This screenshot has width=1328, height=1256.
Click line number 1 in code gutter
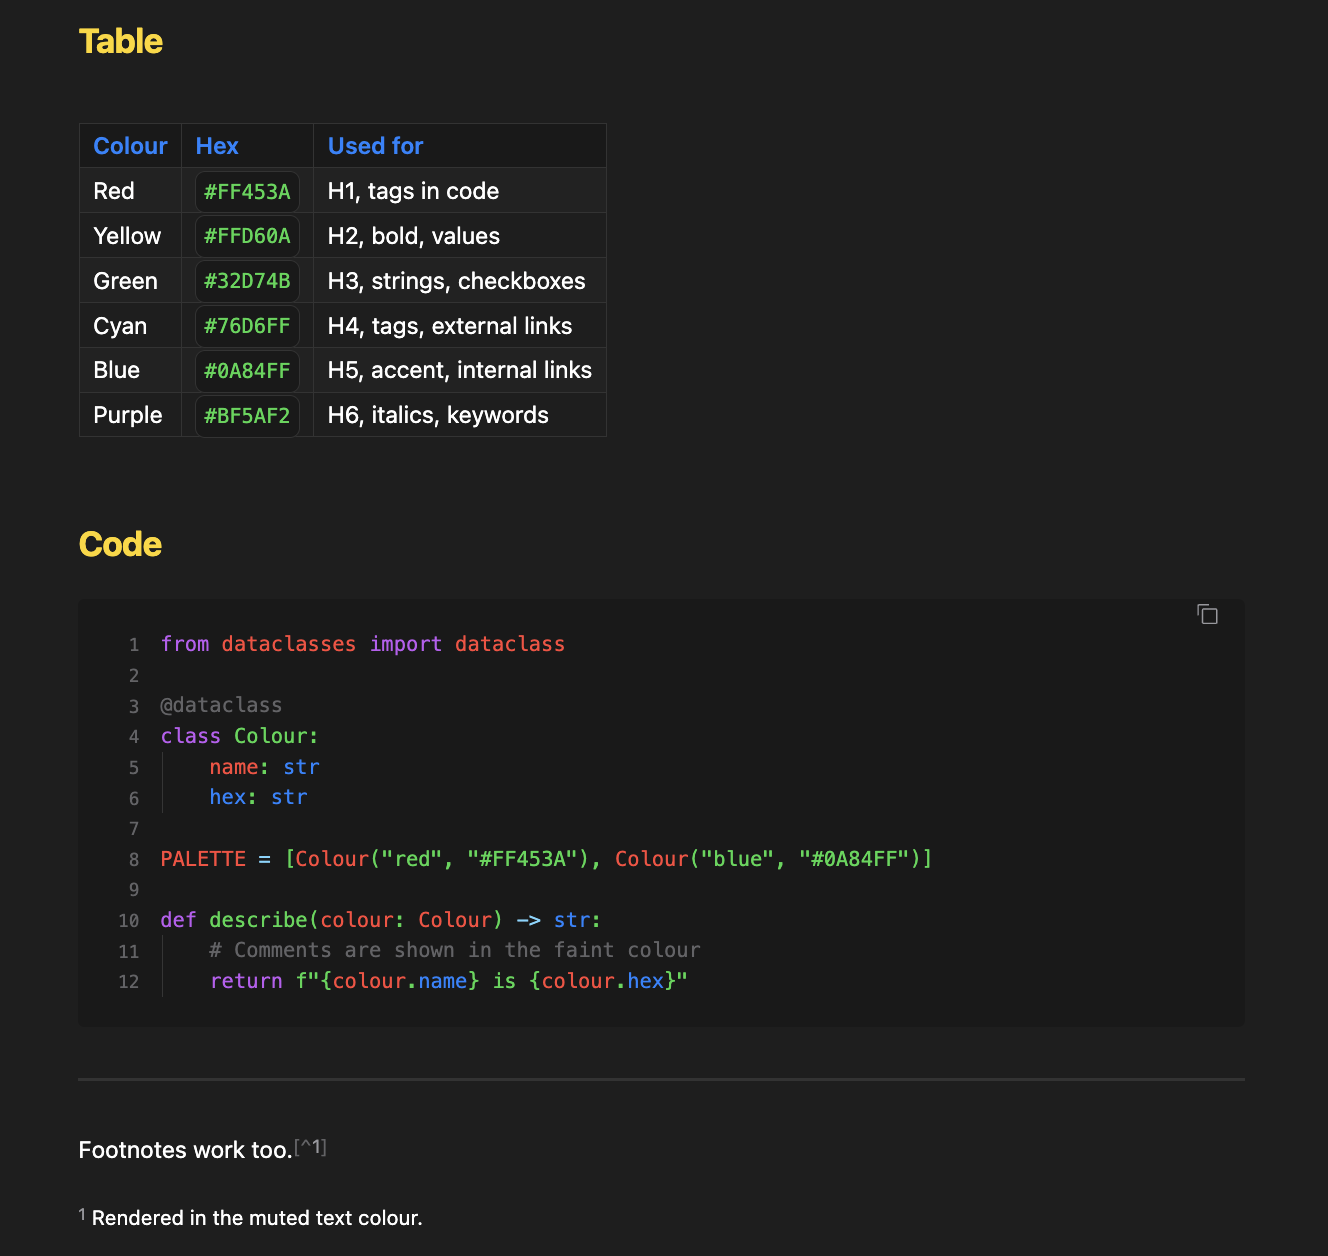(x=134, y=645)
